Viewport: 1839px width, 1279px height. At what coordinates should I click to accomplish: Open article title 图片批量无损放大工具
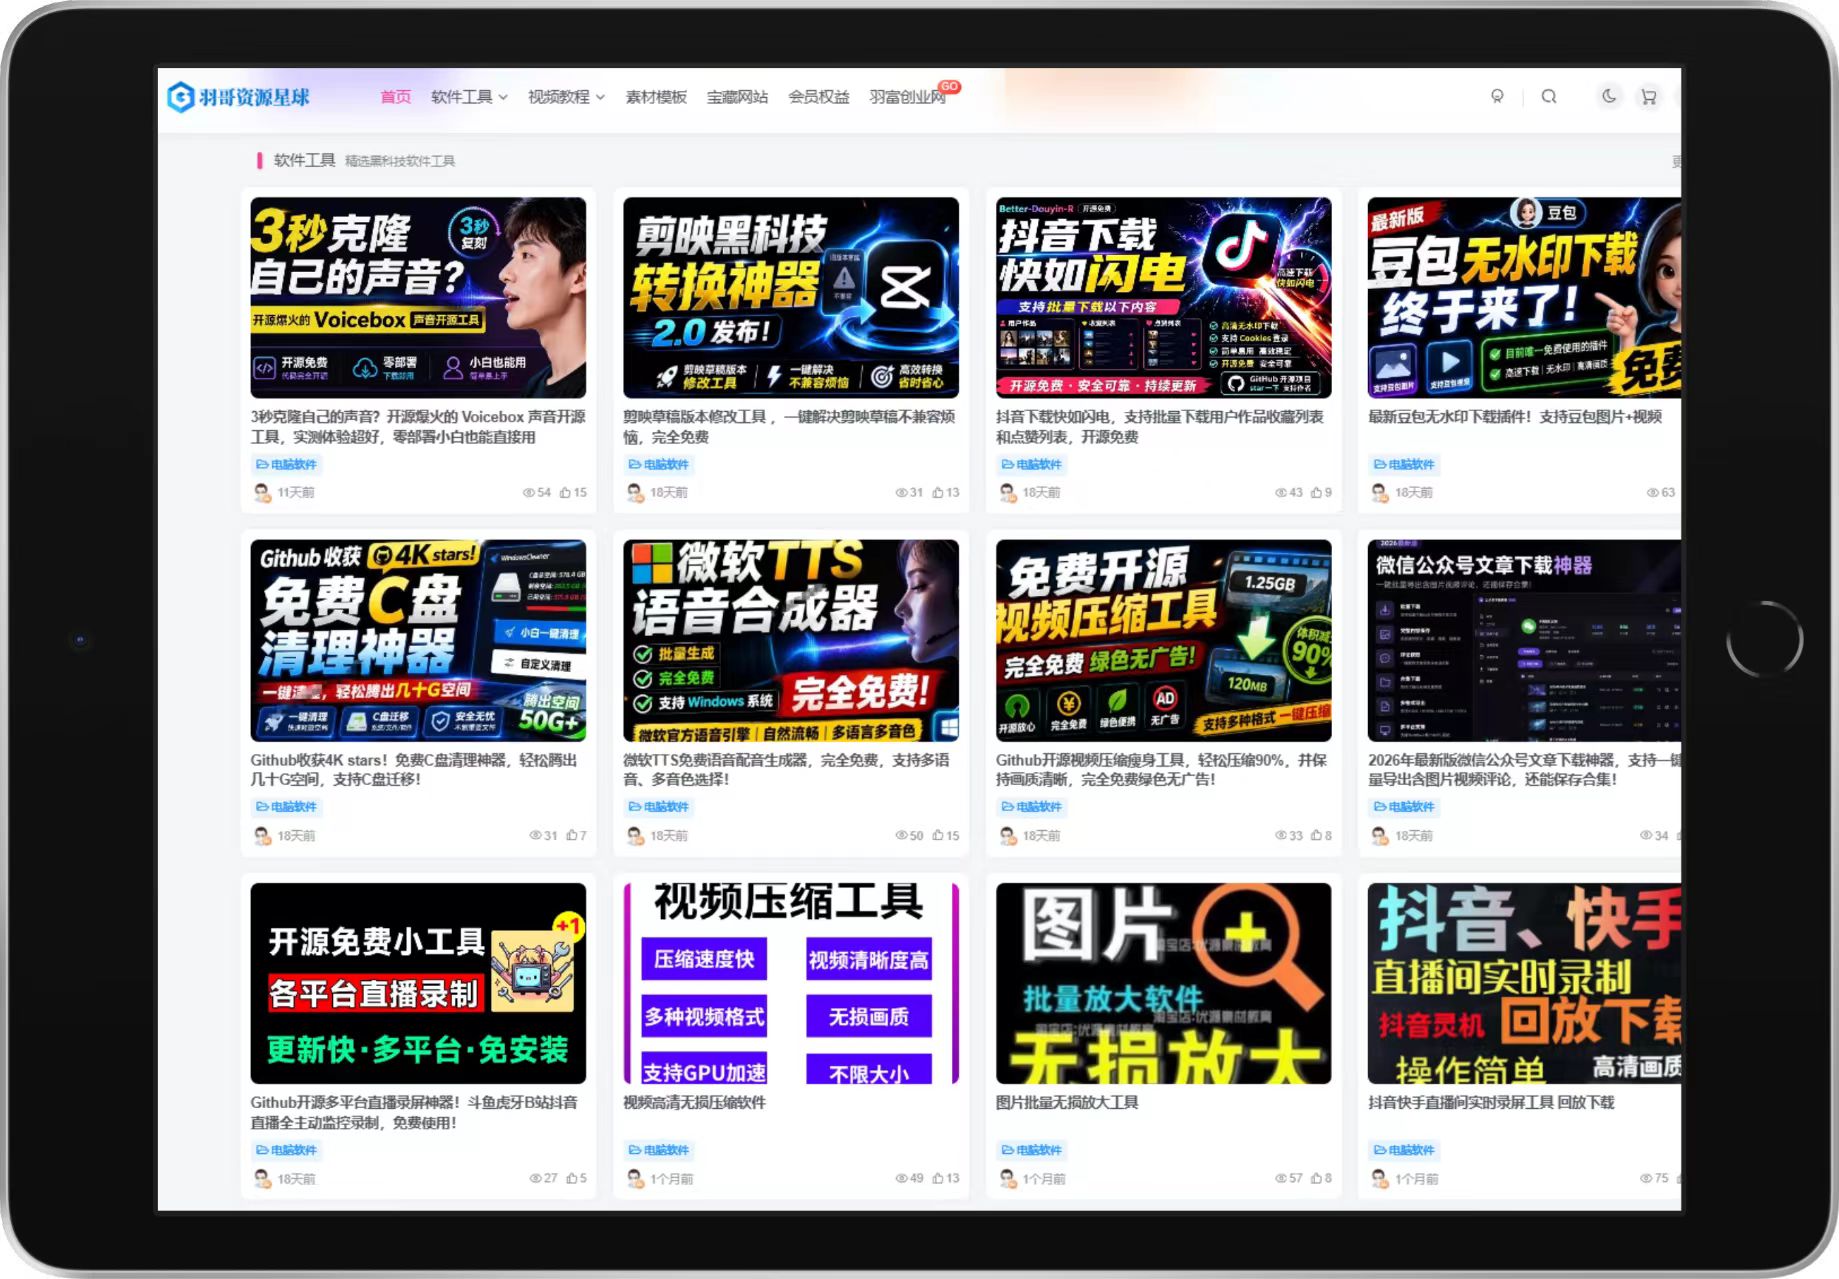(x=1067, y=1102)
